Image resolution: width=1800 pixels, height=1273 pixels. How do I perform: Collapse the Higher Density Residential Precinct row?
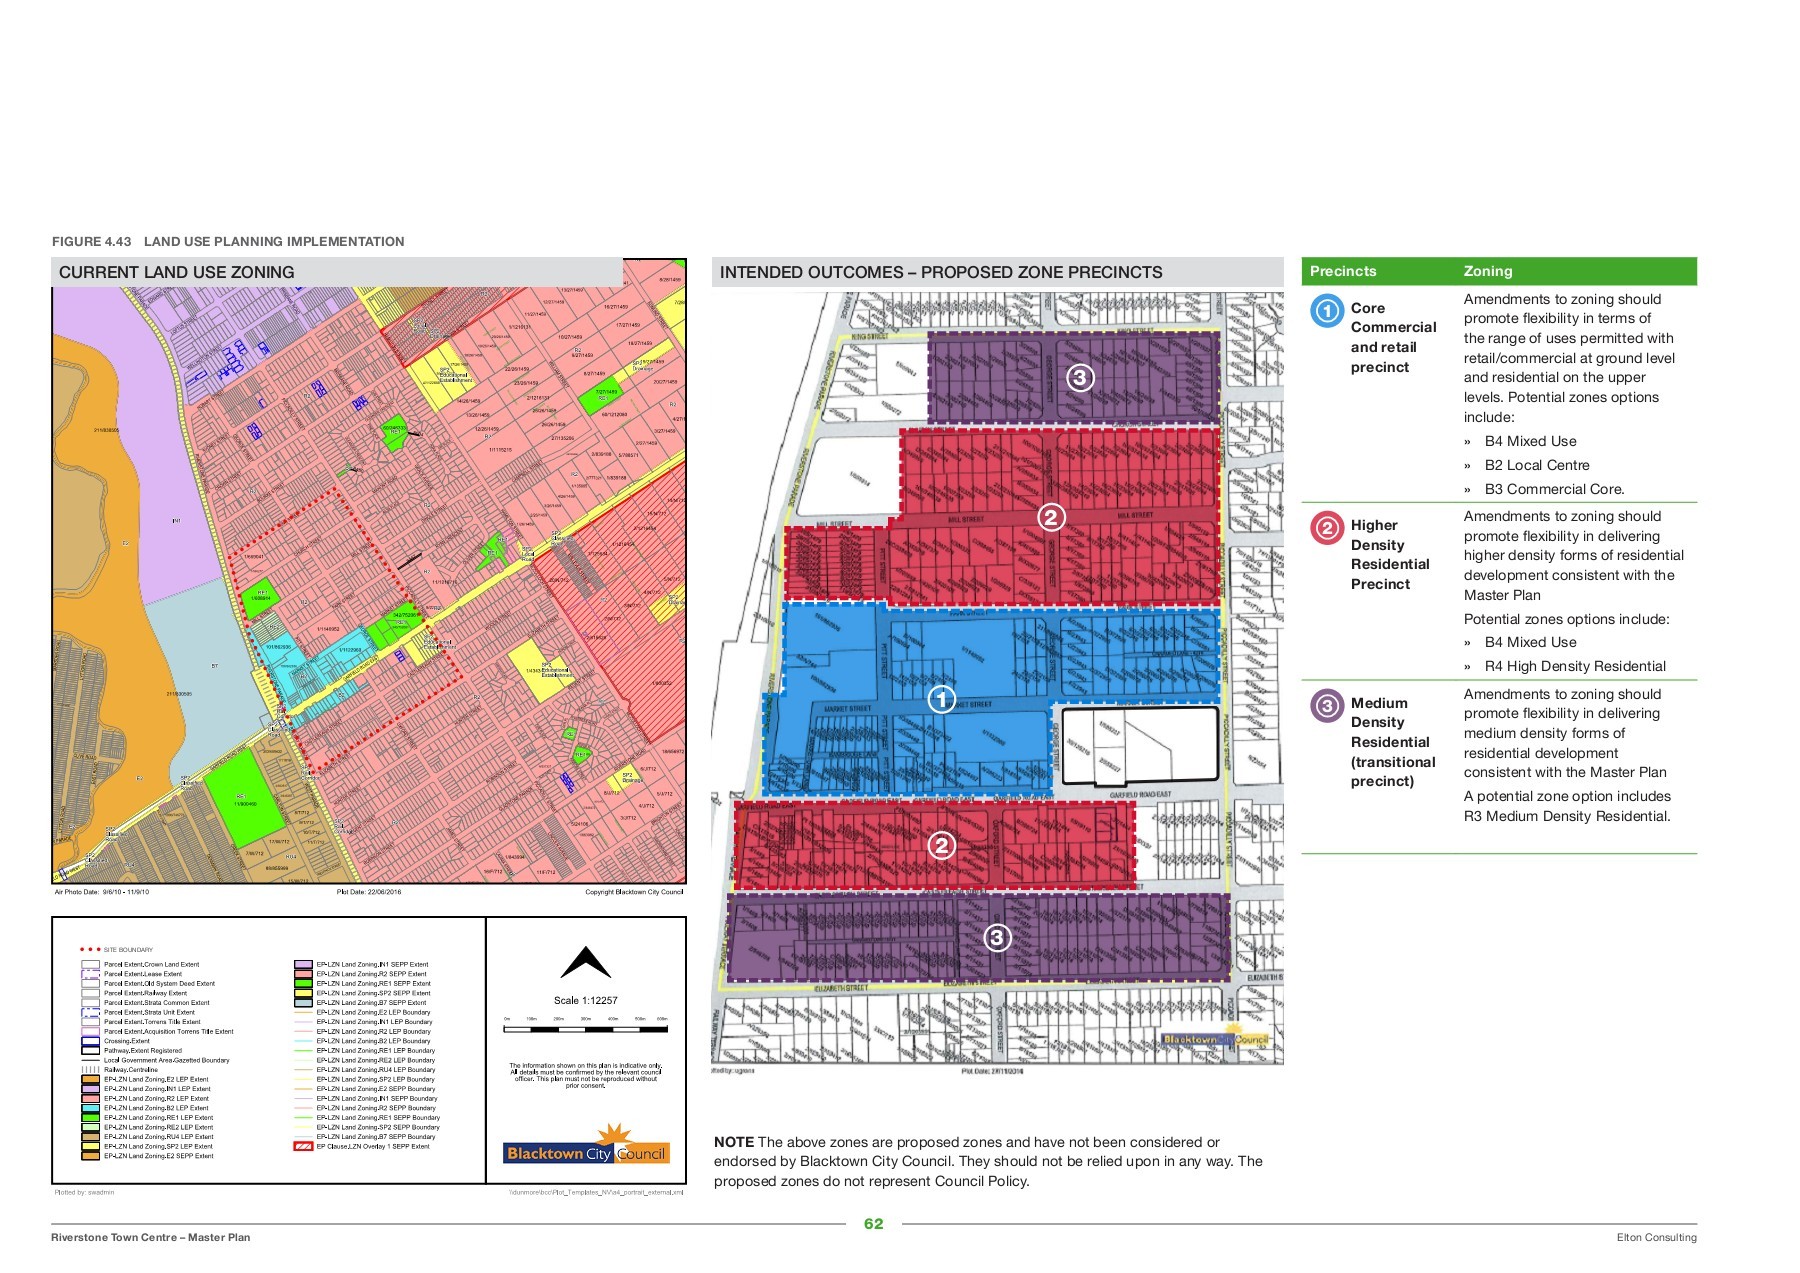(x=1390, y=554)
